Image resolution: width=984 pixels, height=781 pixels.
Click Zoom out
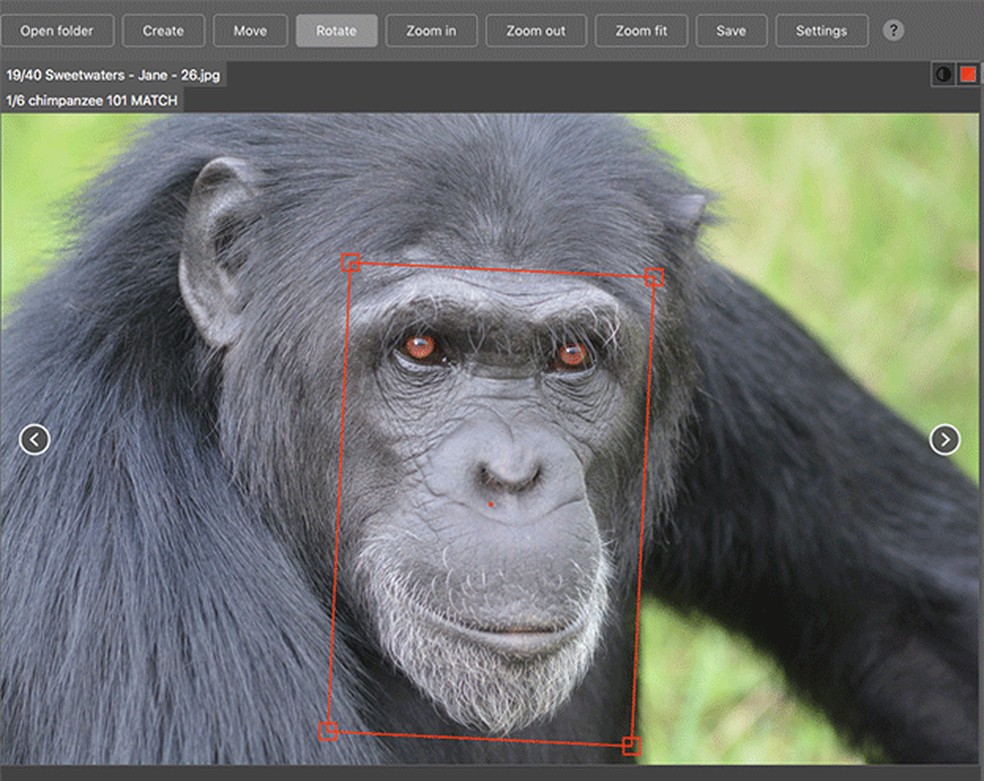tap(536, 31)
